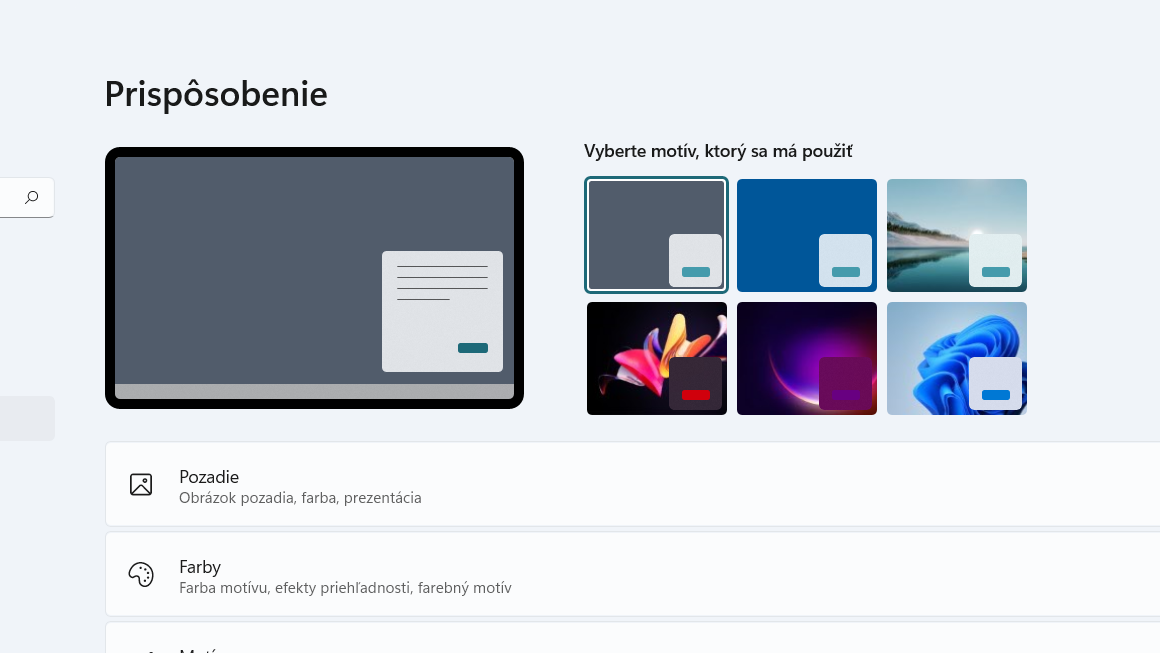Click the Obrázok pozadia, farba, prezentácia text

[300, 497]
